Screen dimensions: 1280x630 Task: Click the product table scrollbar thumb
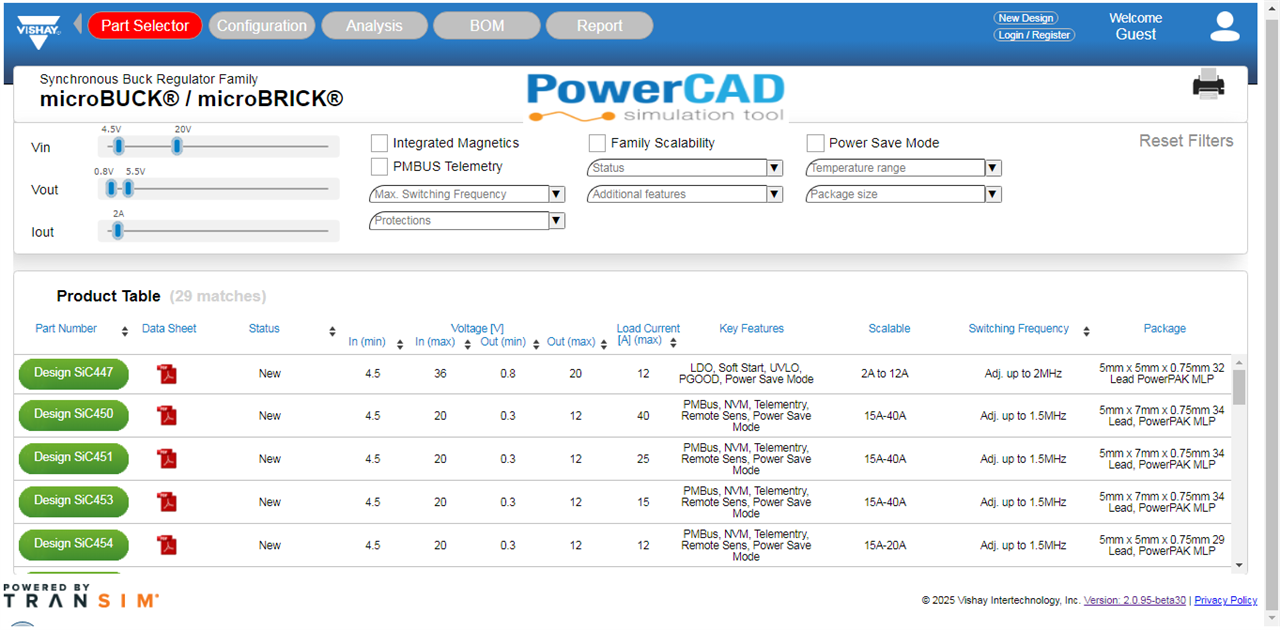pos(1240,387)
